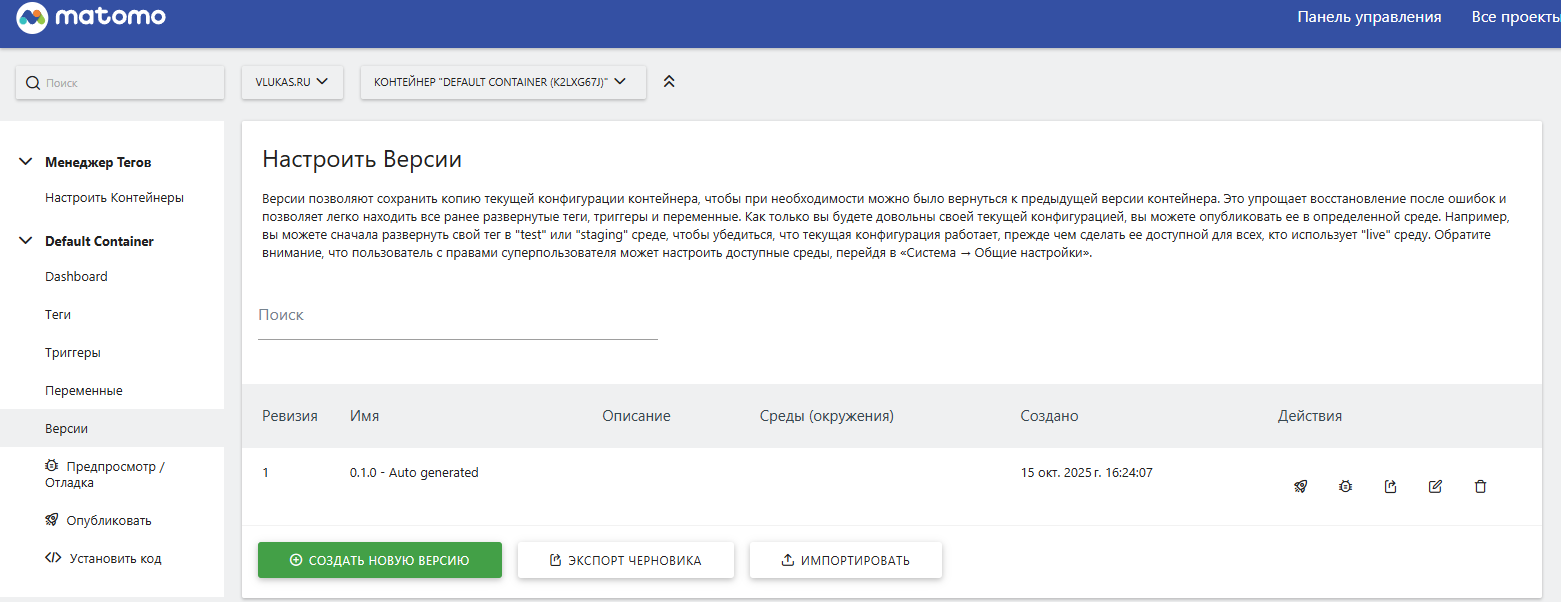Open Панель управления in the top bar
Viewport: 1561px width, 602px height.
coord(1368,17)
